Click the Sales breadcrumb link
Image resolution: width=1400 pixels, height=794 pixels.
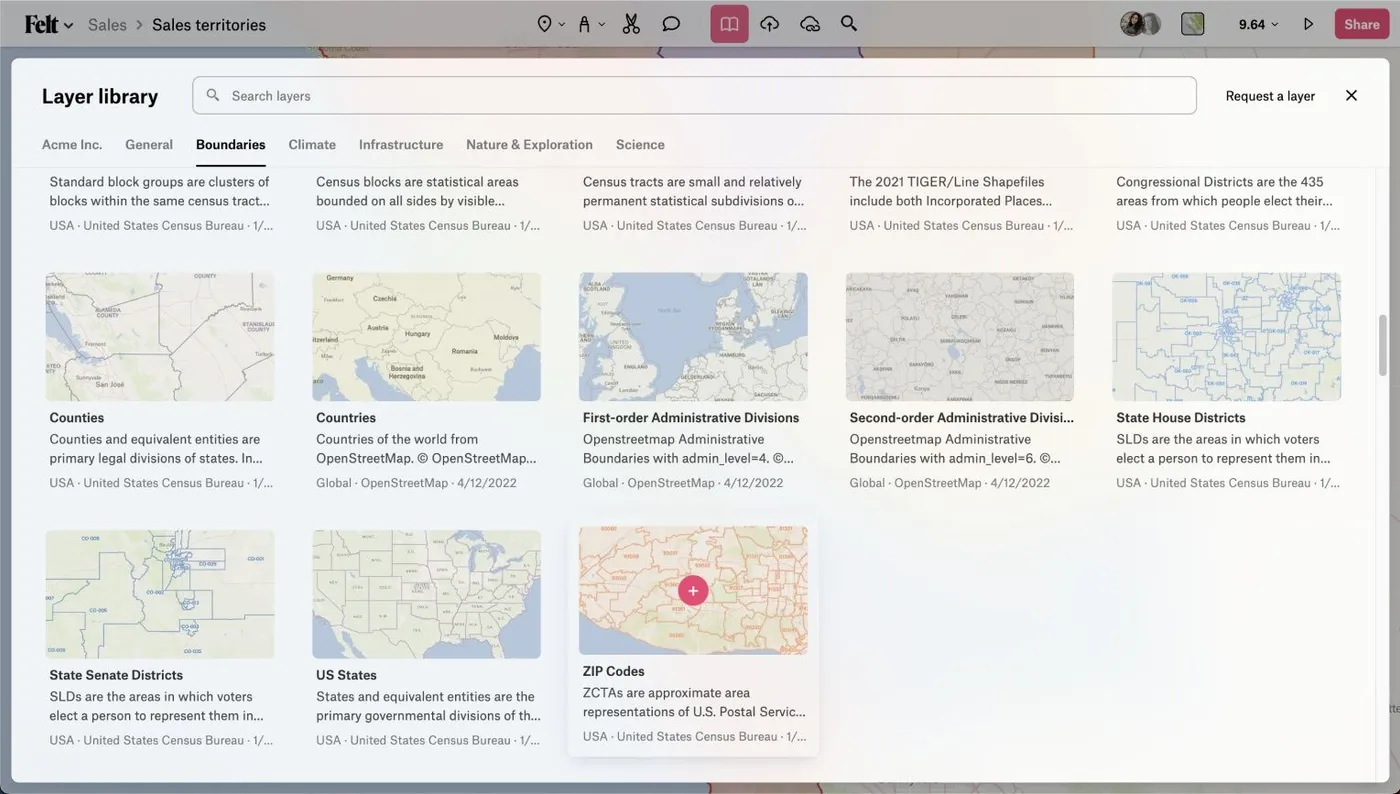[x=107, y=24]
